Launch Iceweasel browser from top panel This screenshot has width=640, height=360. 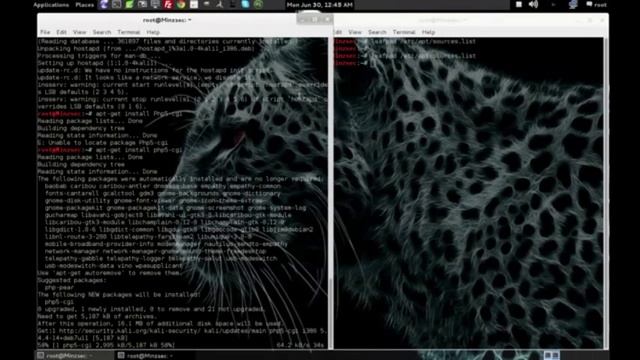104,4
